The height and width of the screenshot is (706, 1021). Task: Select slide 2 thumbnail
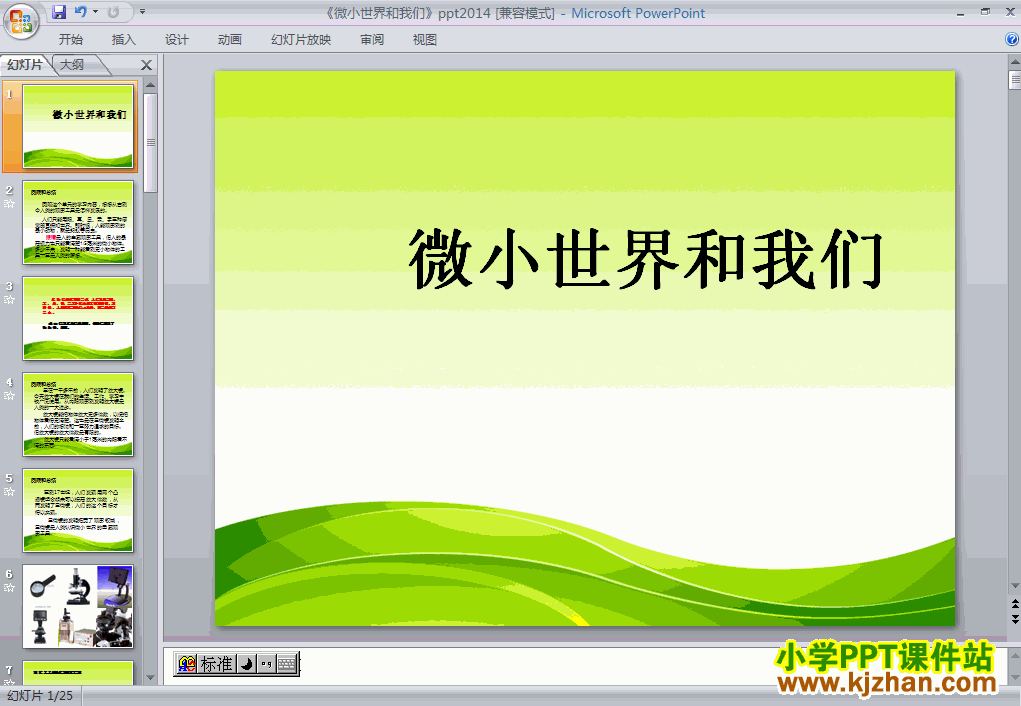pos(78,223)
